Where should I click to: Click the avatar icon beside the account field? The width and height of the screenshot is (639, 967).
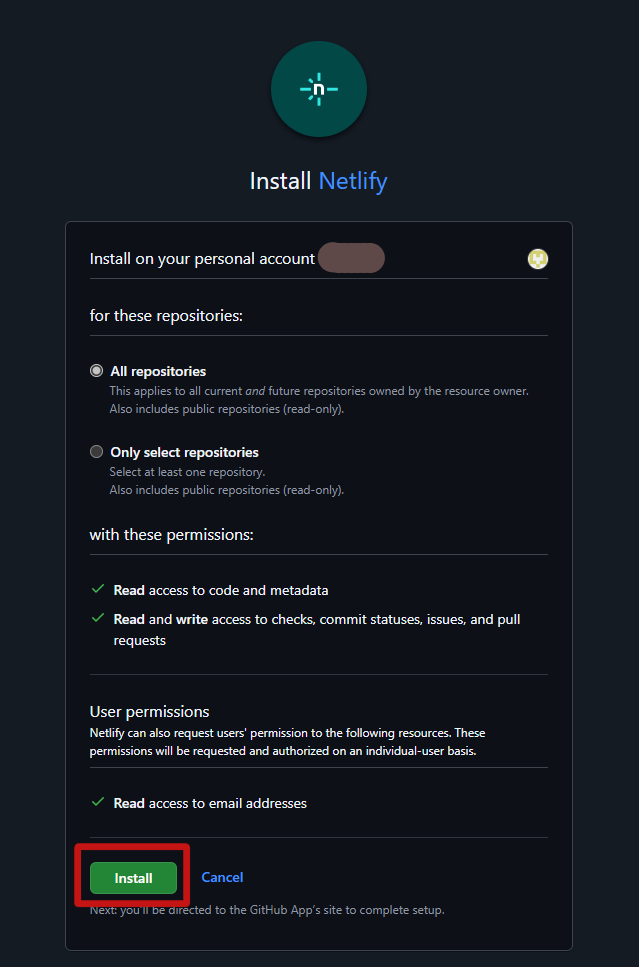coord(537,258)
